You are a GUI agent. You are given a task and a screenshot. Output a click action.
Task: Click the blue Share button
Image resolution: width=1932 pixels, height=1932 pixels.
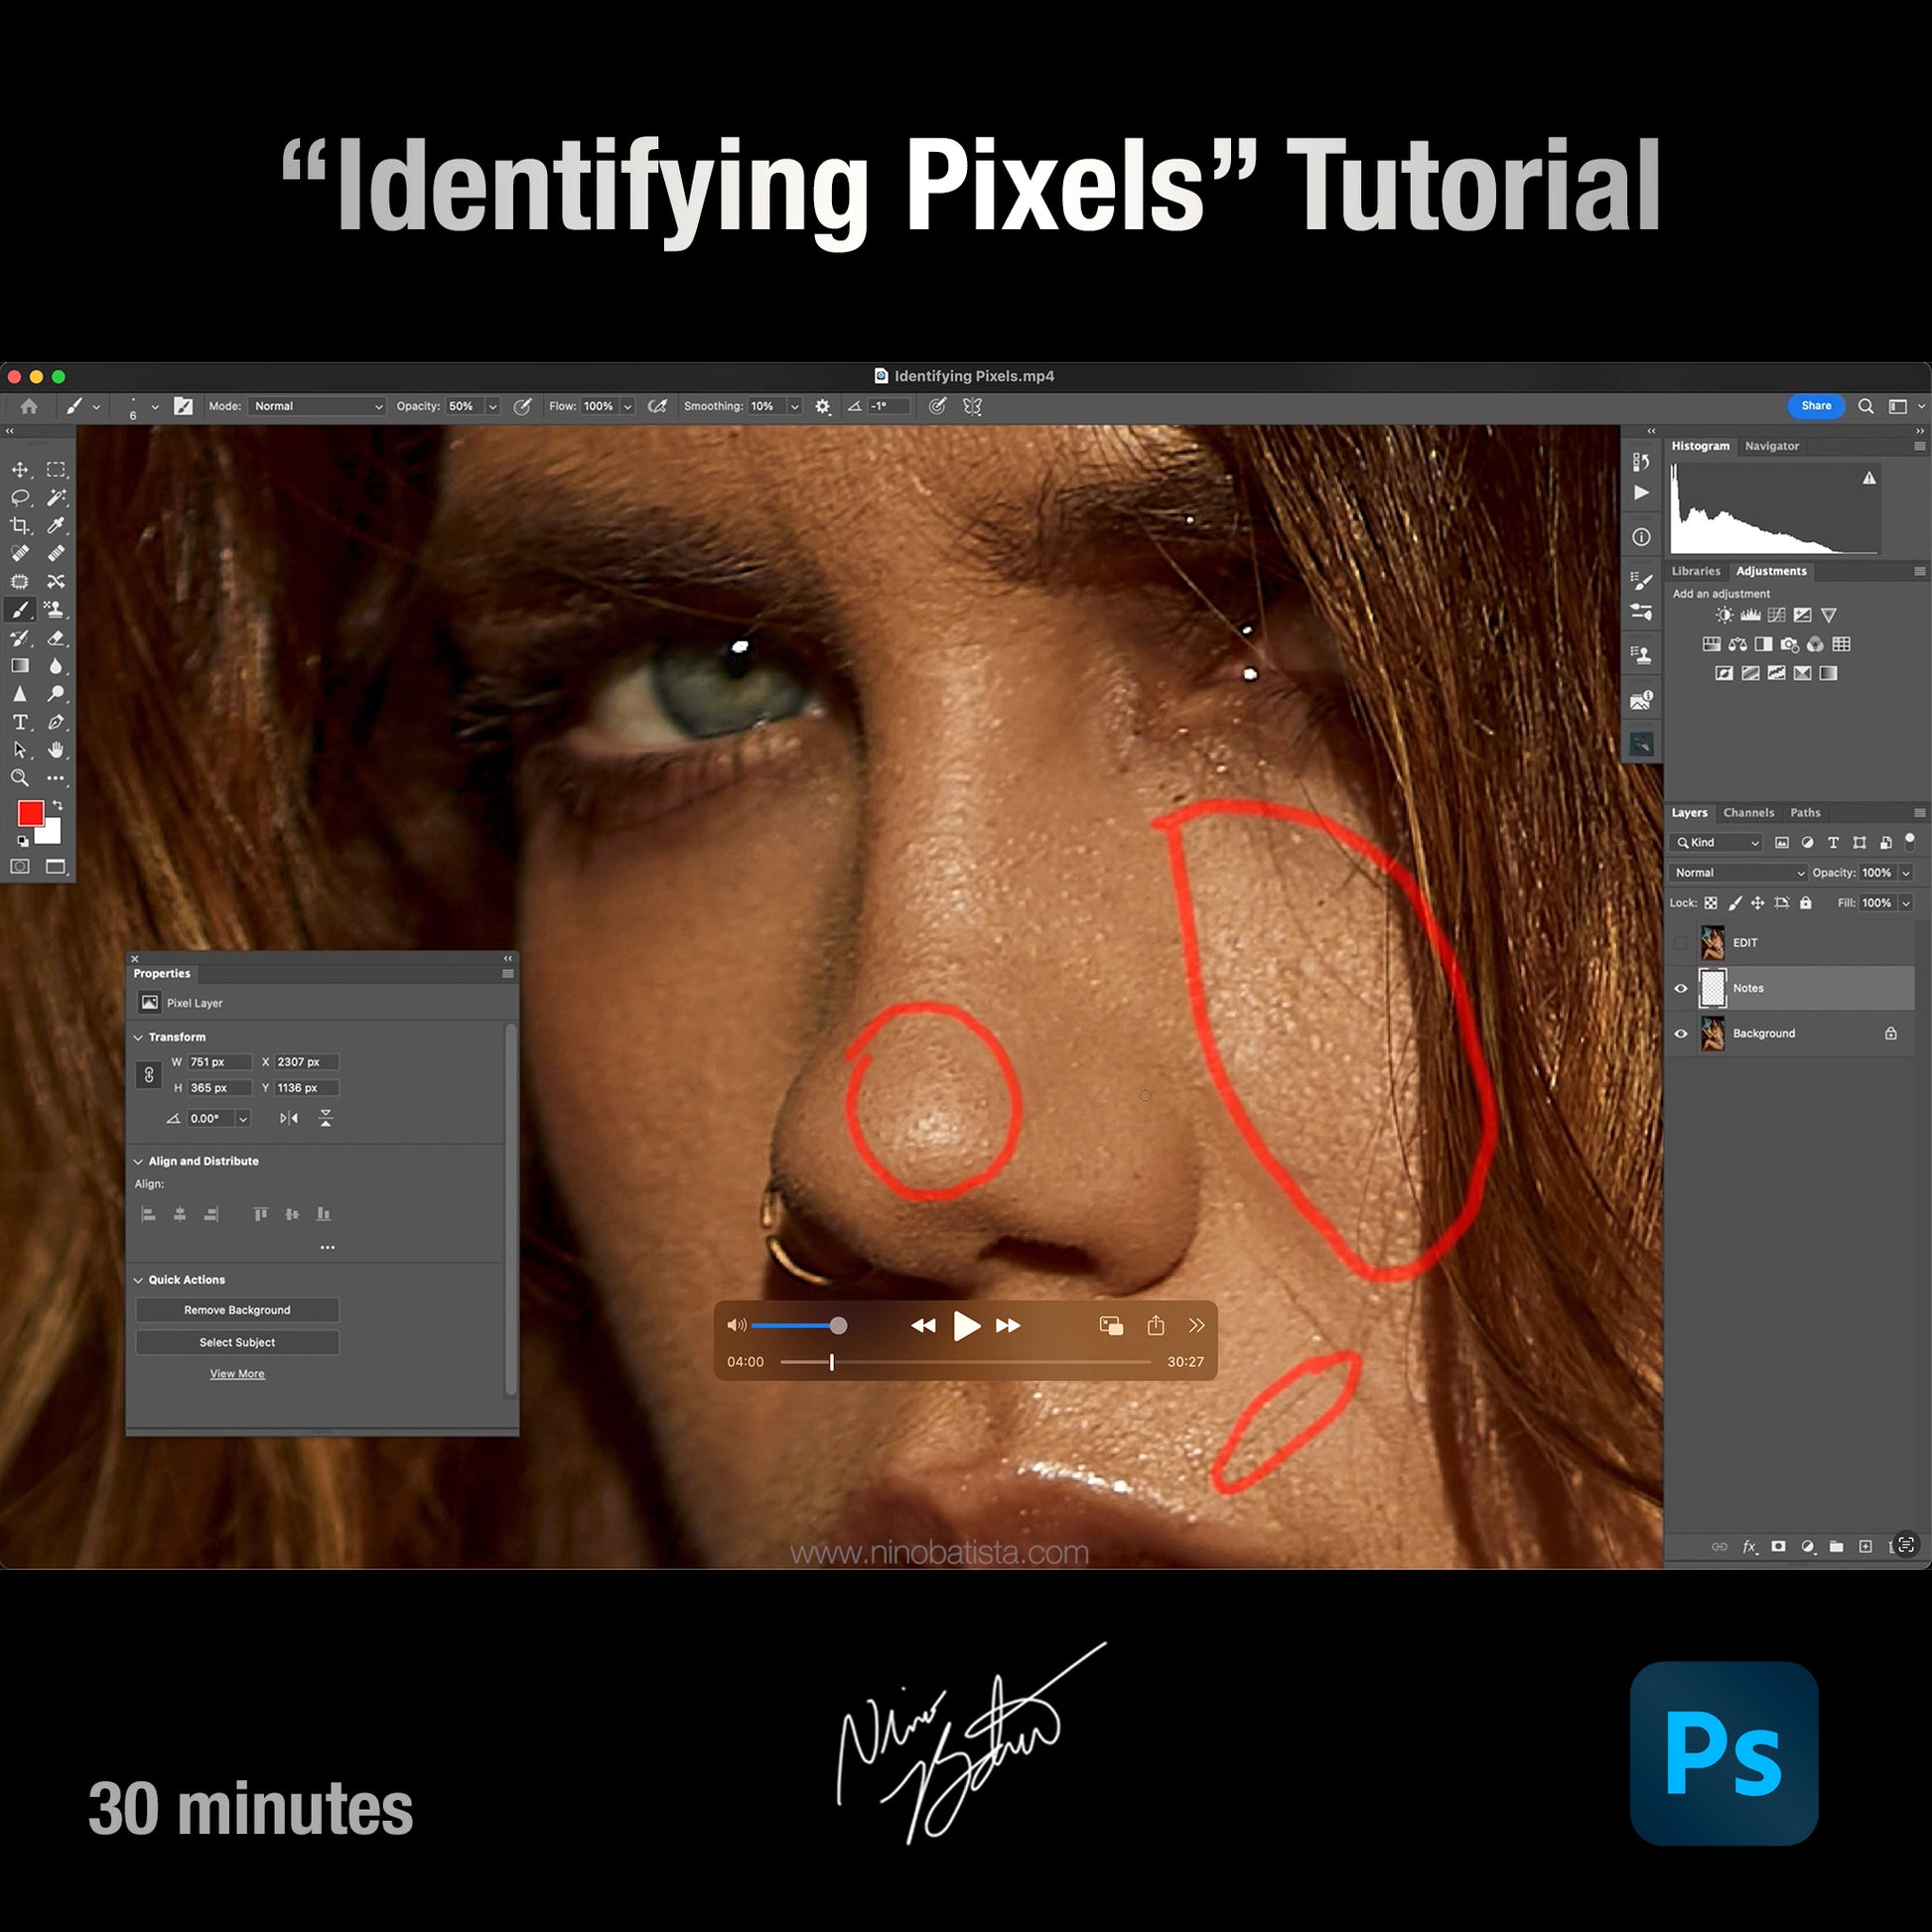click(x=1816, y=406)
